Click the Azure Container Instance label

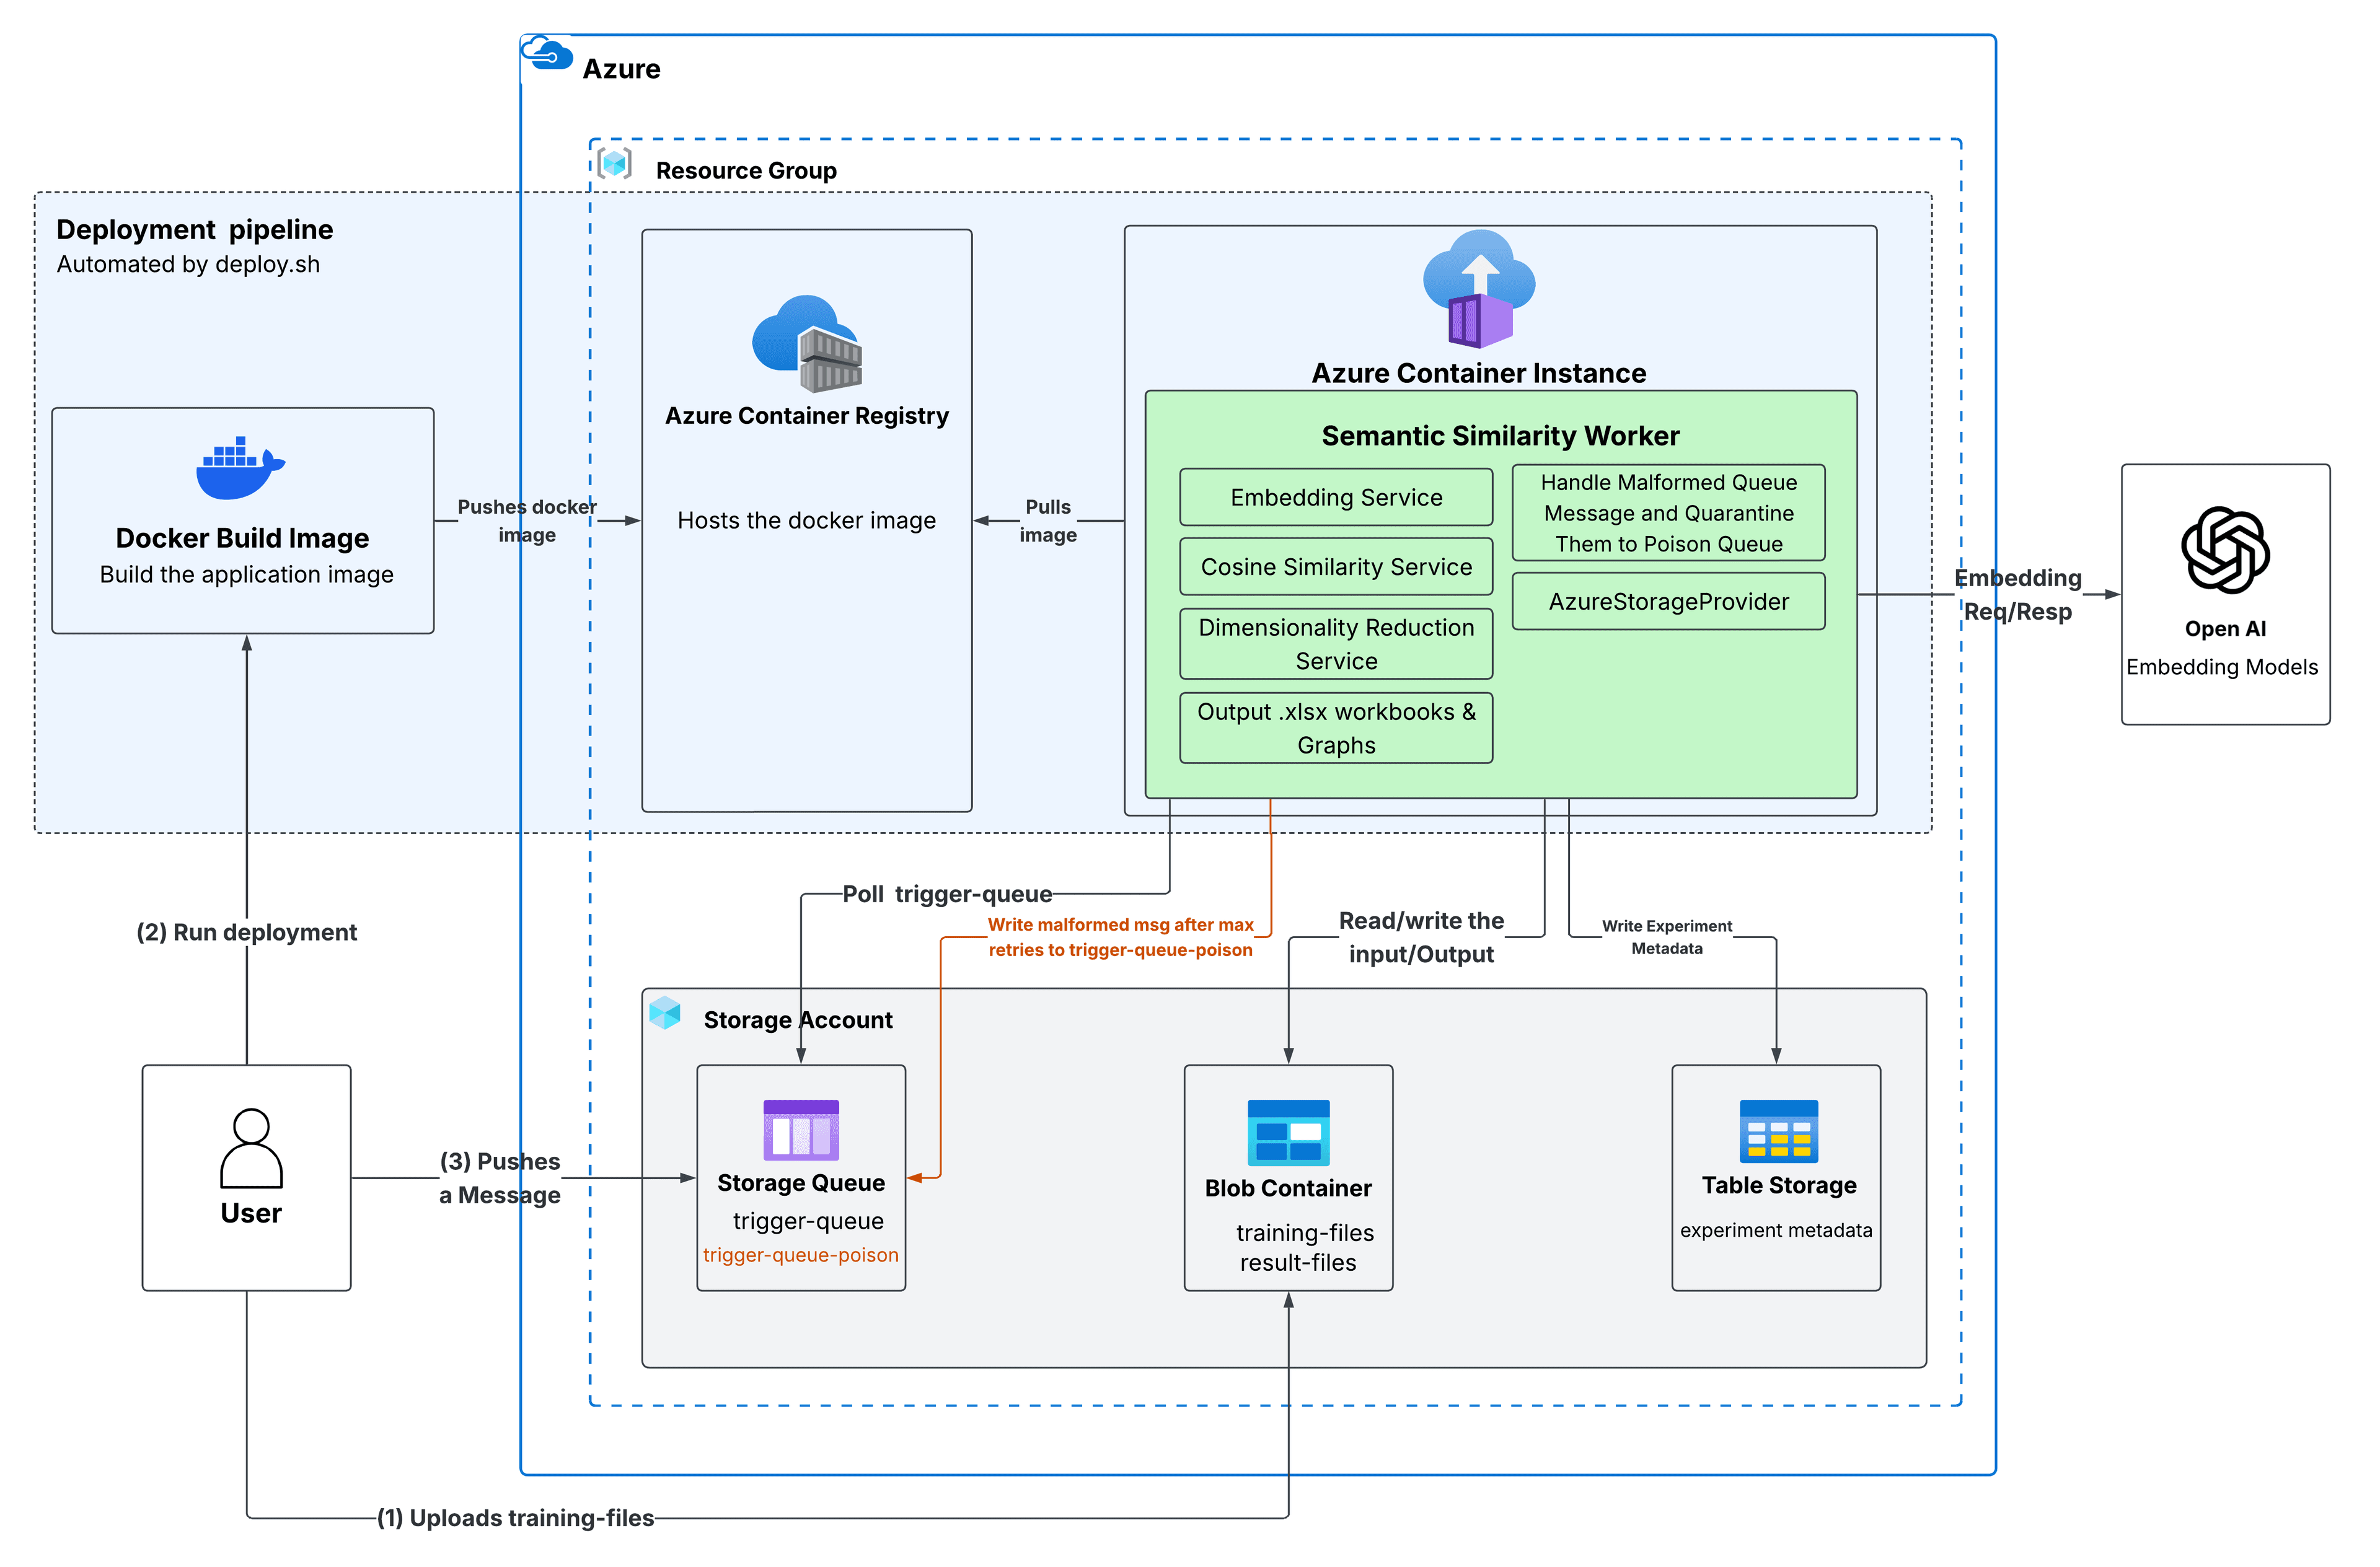(1479, 373)
